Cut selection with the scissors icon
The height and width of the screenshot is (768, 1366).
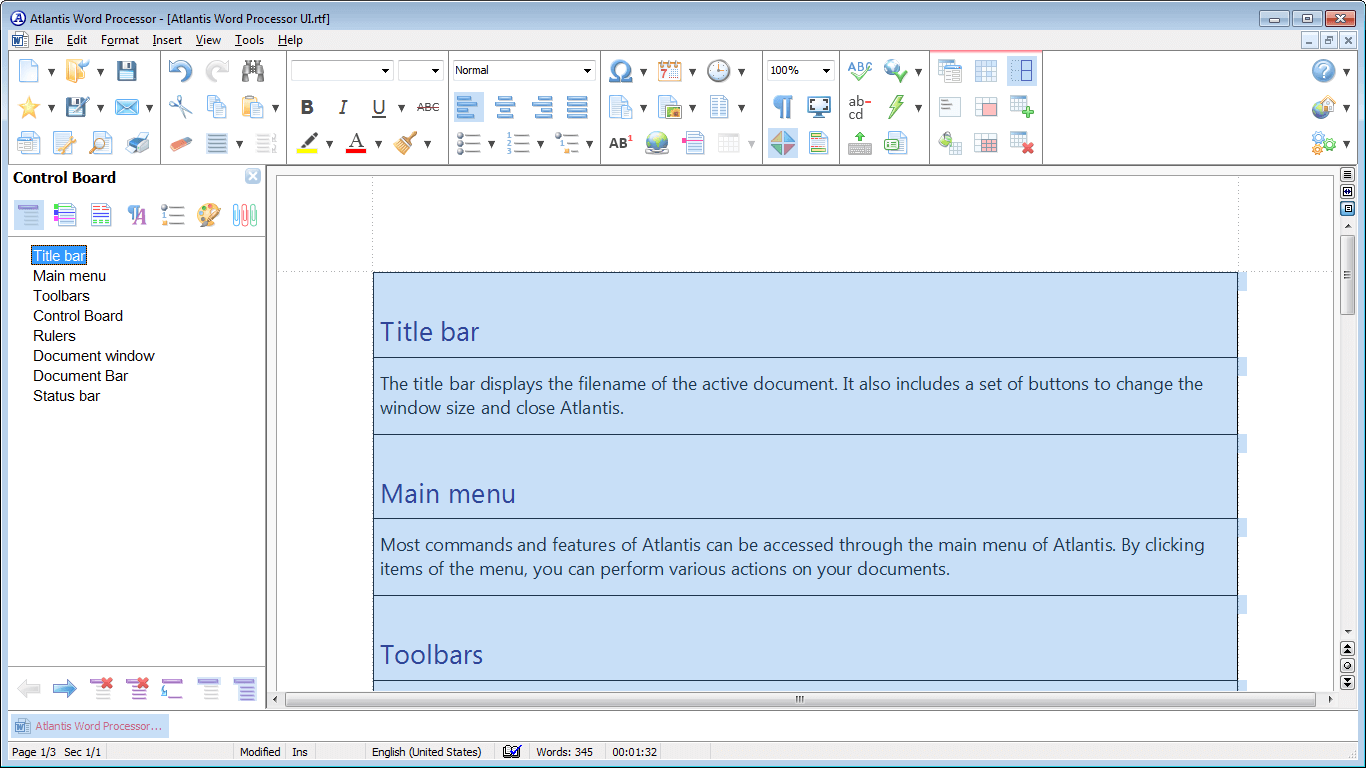point(180,107)
